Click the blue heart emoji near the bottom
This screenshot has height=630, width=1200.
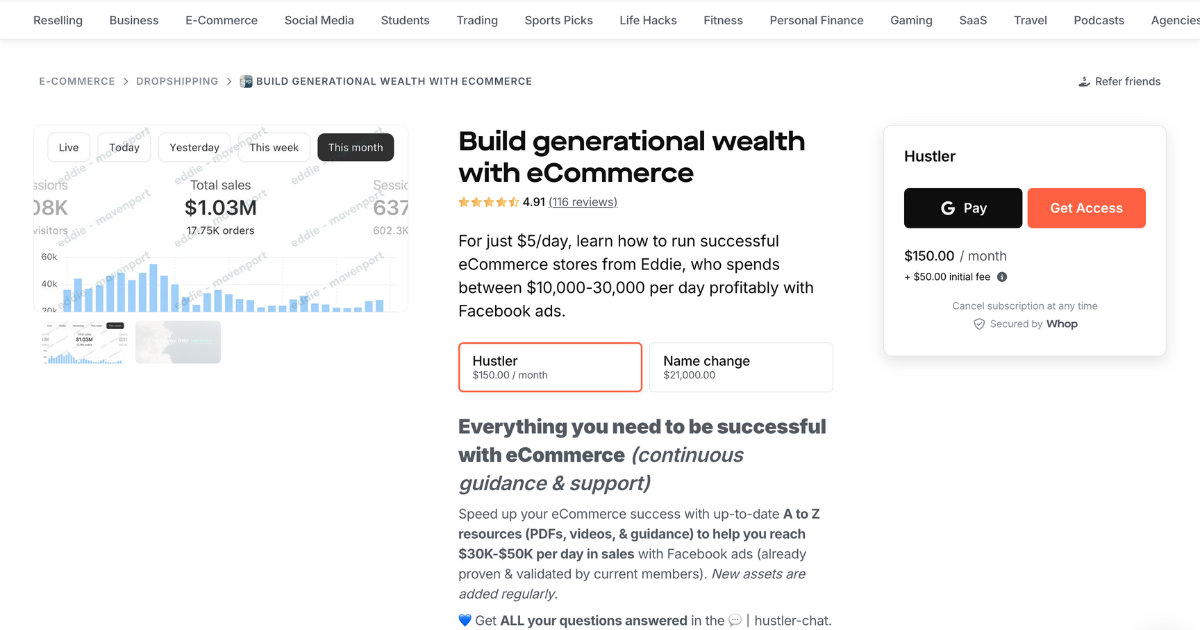464,619
